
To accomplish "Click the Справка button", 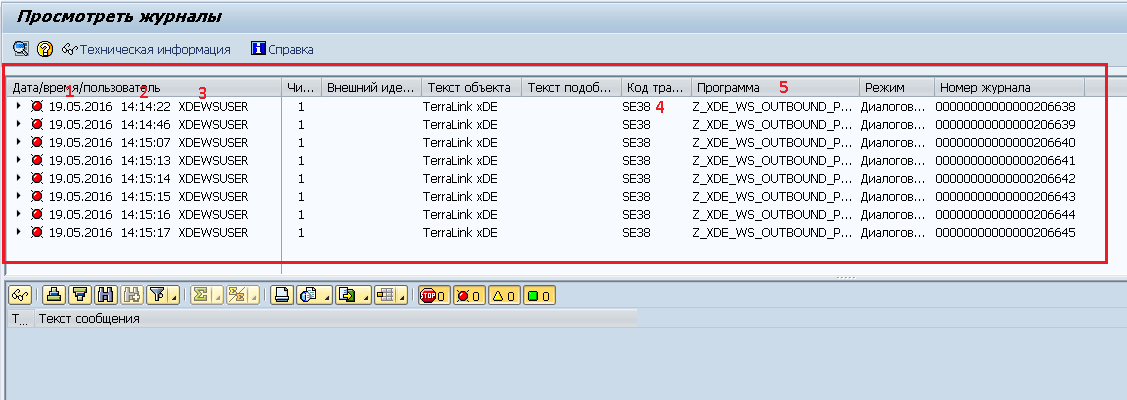I will [x=282, y=48].
